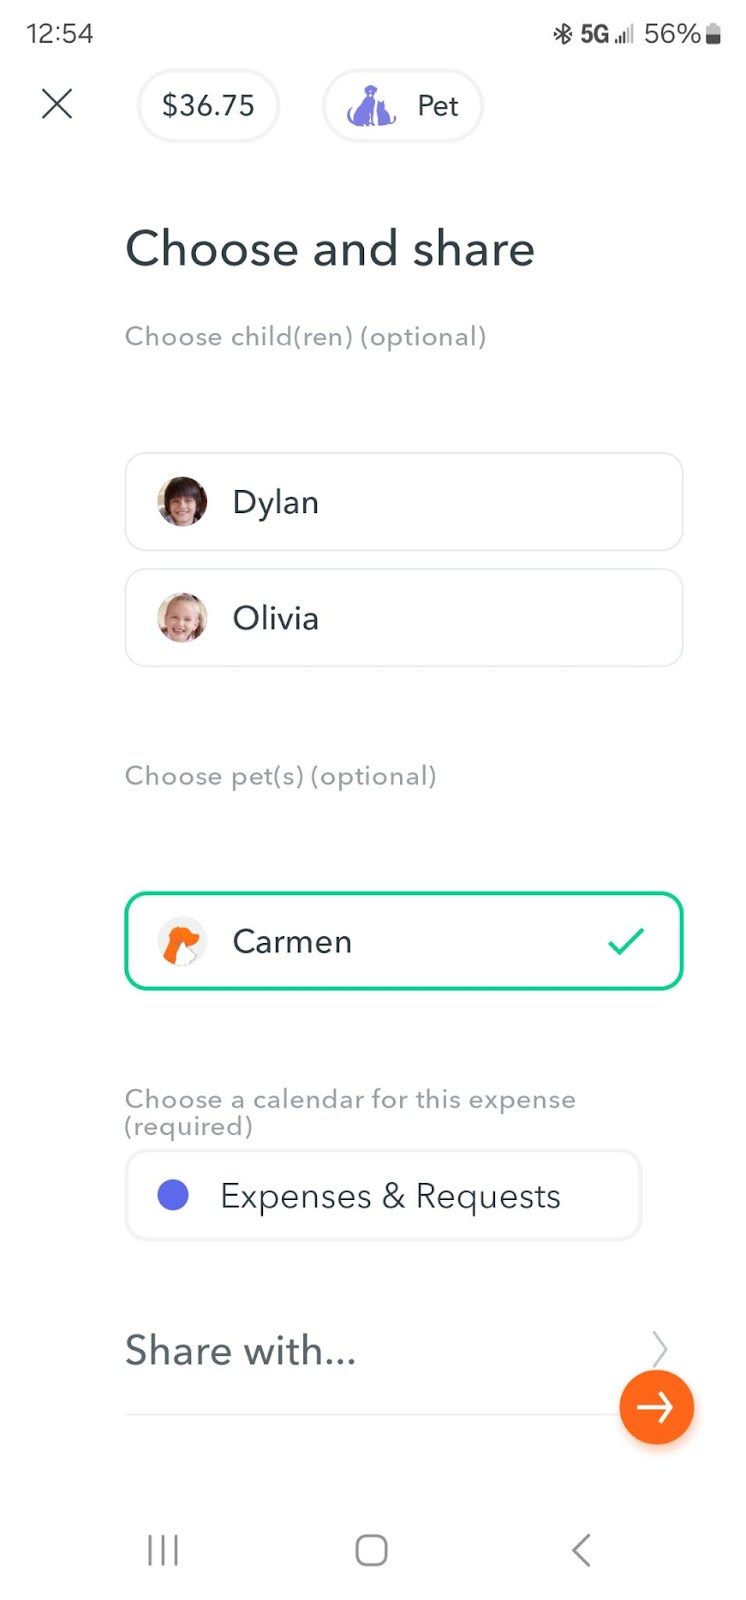
Task: Tap Dylan's profile photo
Action: tap(182, 502)
